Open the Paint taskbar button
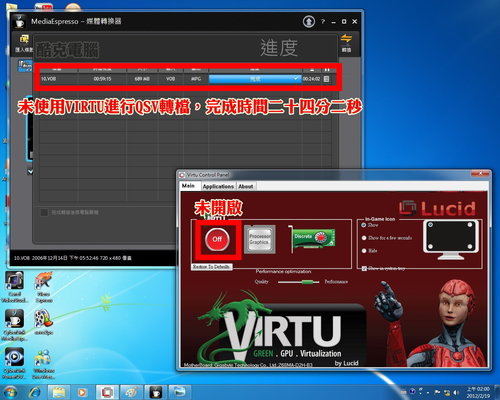This screenshot has width=500, height=400. click(x=131, y=392)
